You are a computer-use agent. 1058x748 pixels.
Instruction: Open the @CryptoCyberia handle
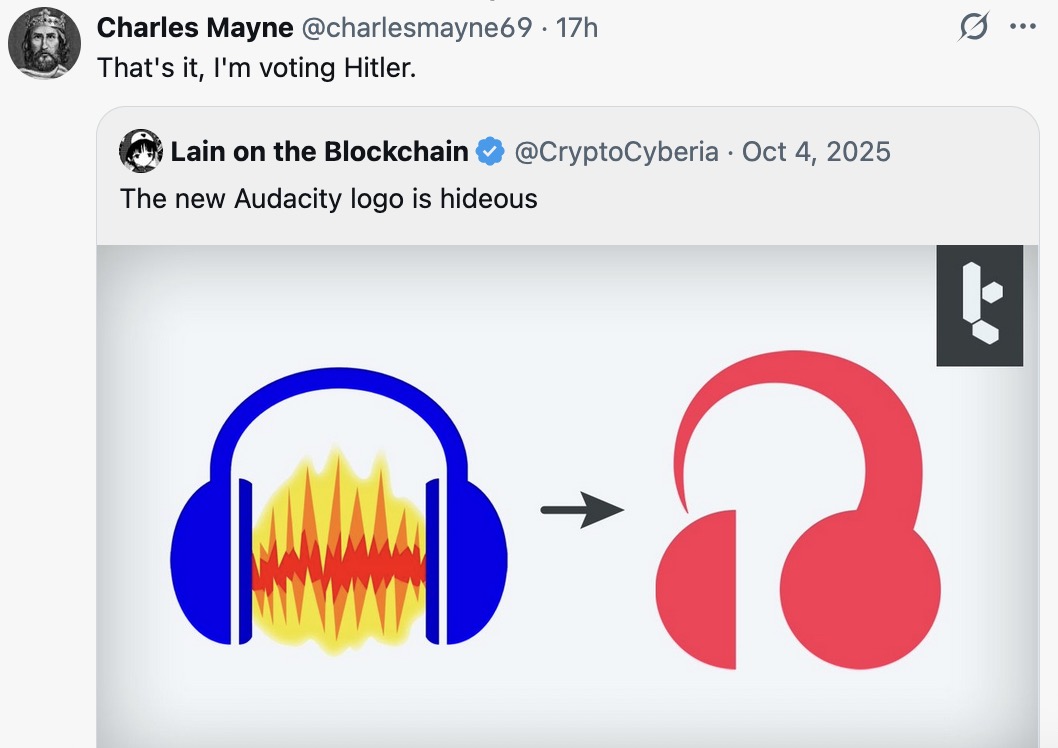tap(617, 152)
